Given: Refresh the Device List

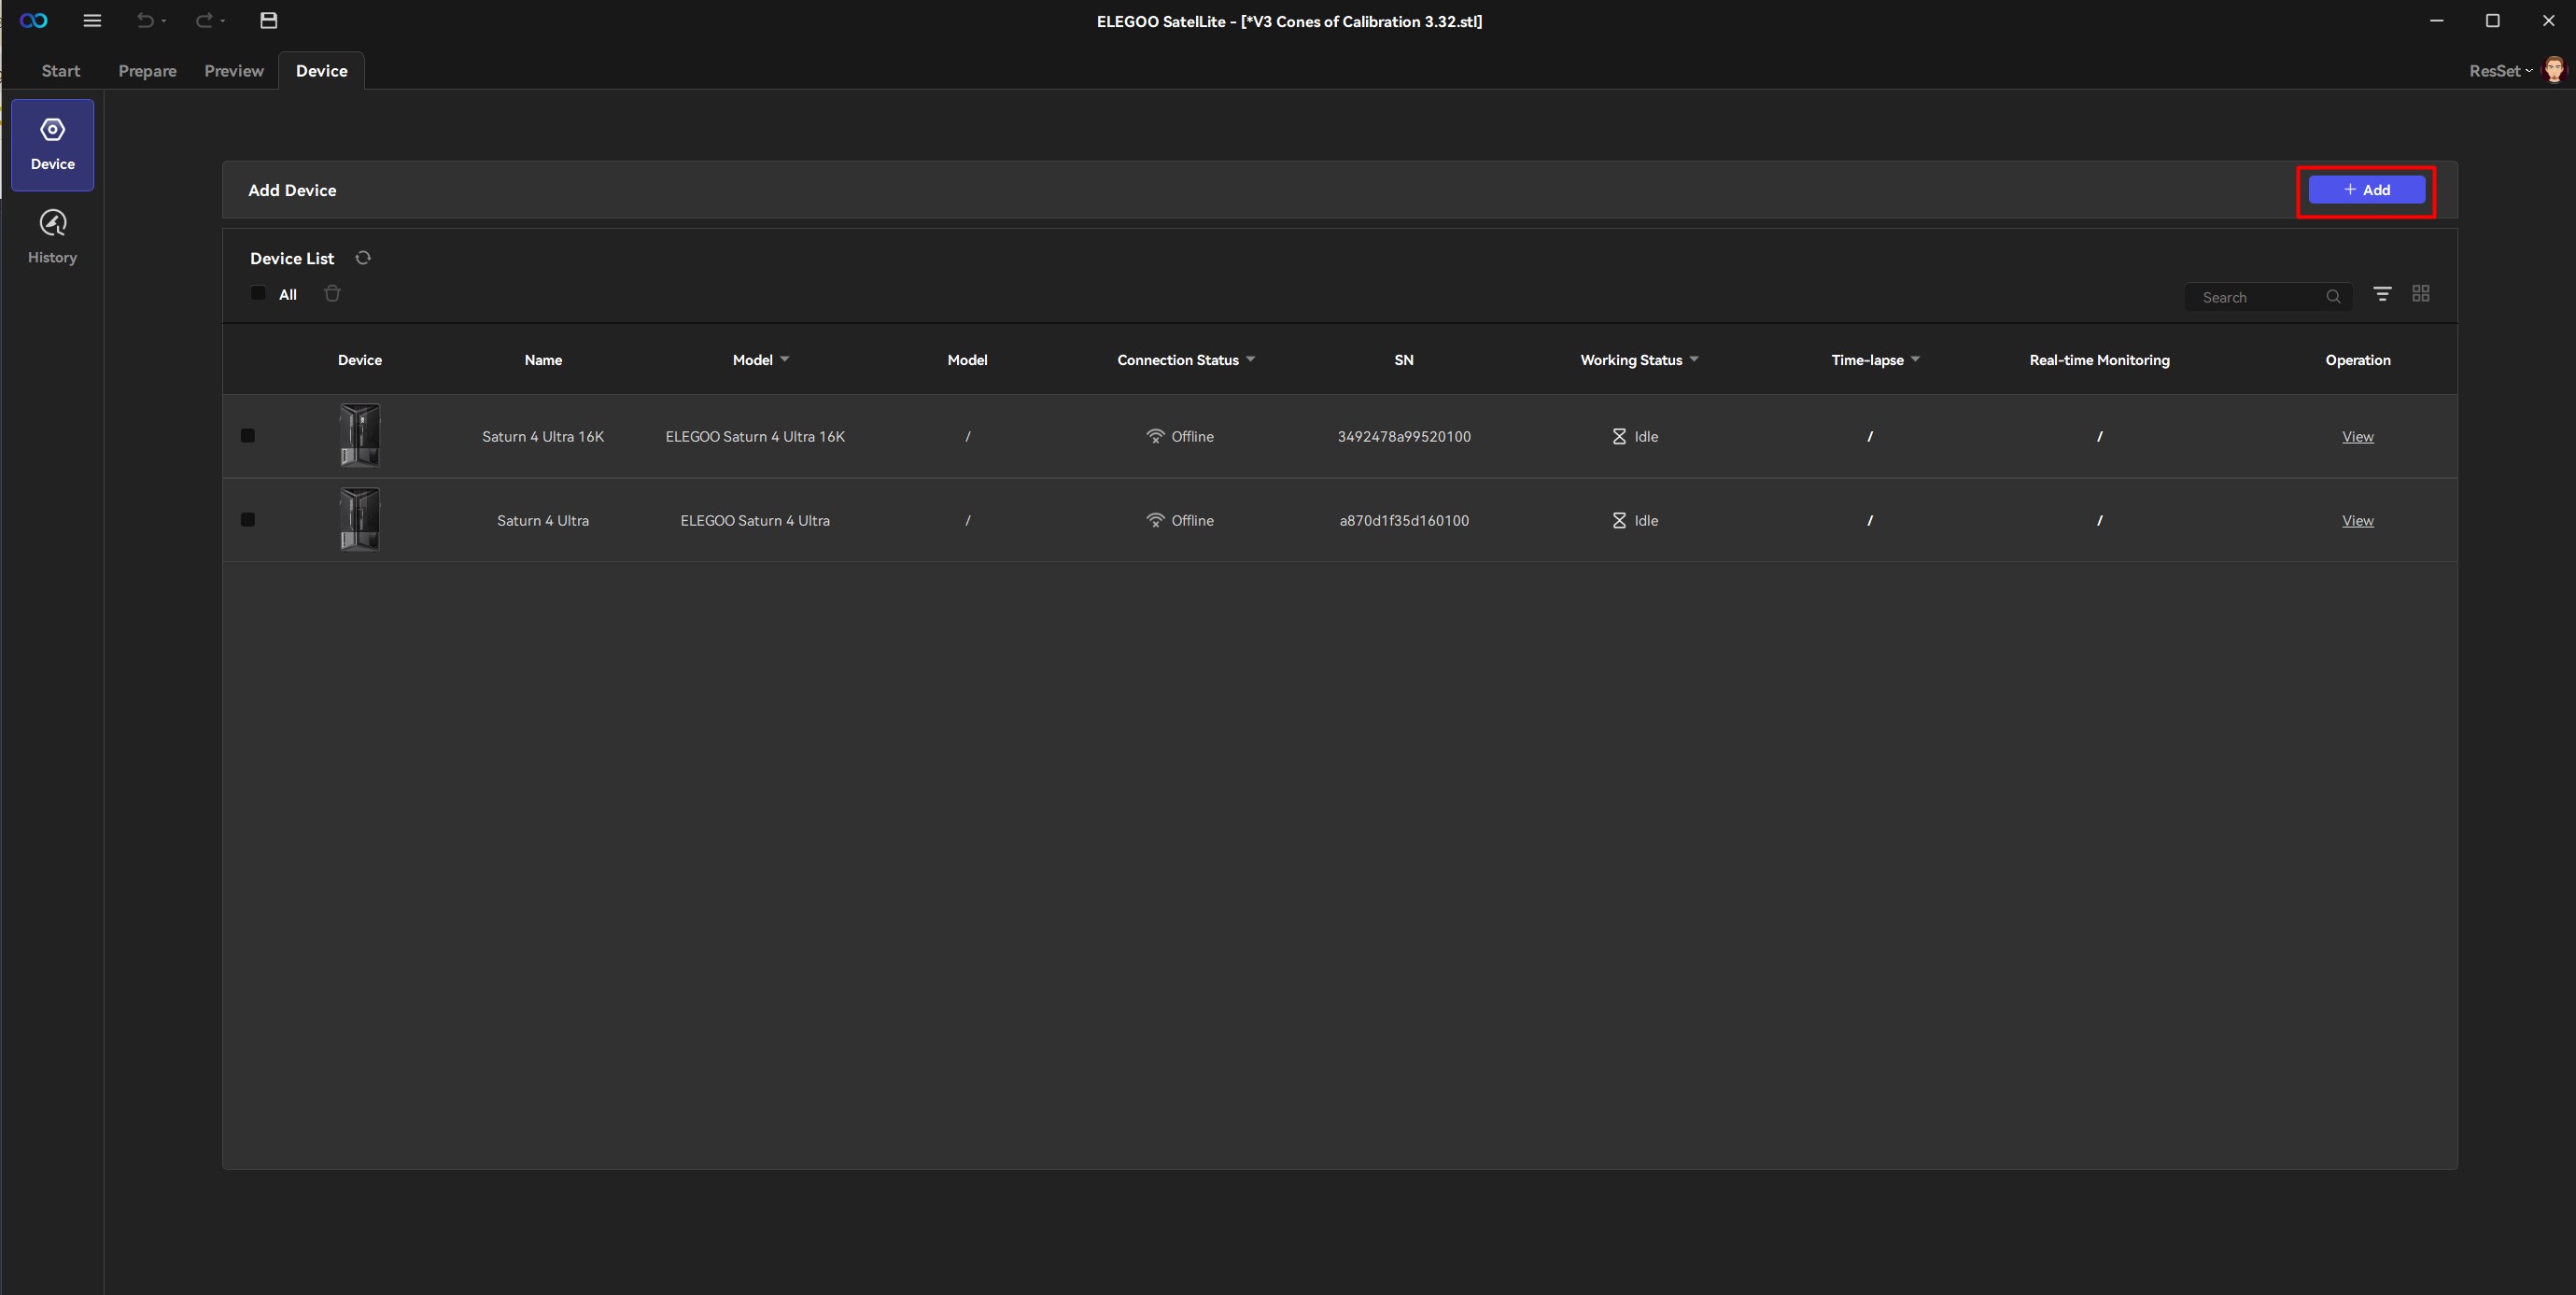Looking at the screenshot, I should coord(363,258).
